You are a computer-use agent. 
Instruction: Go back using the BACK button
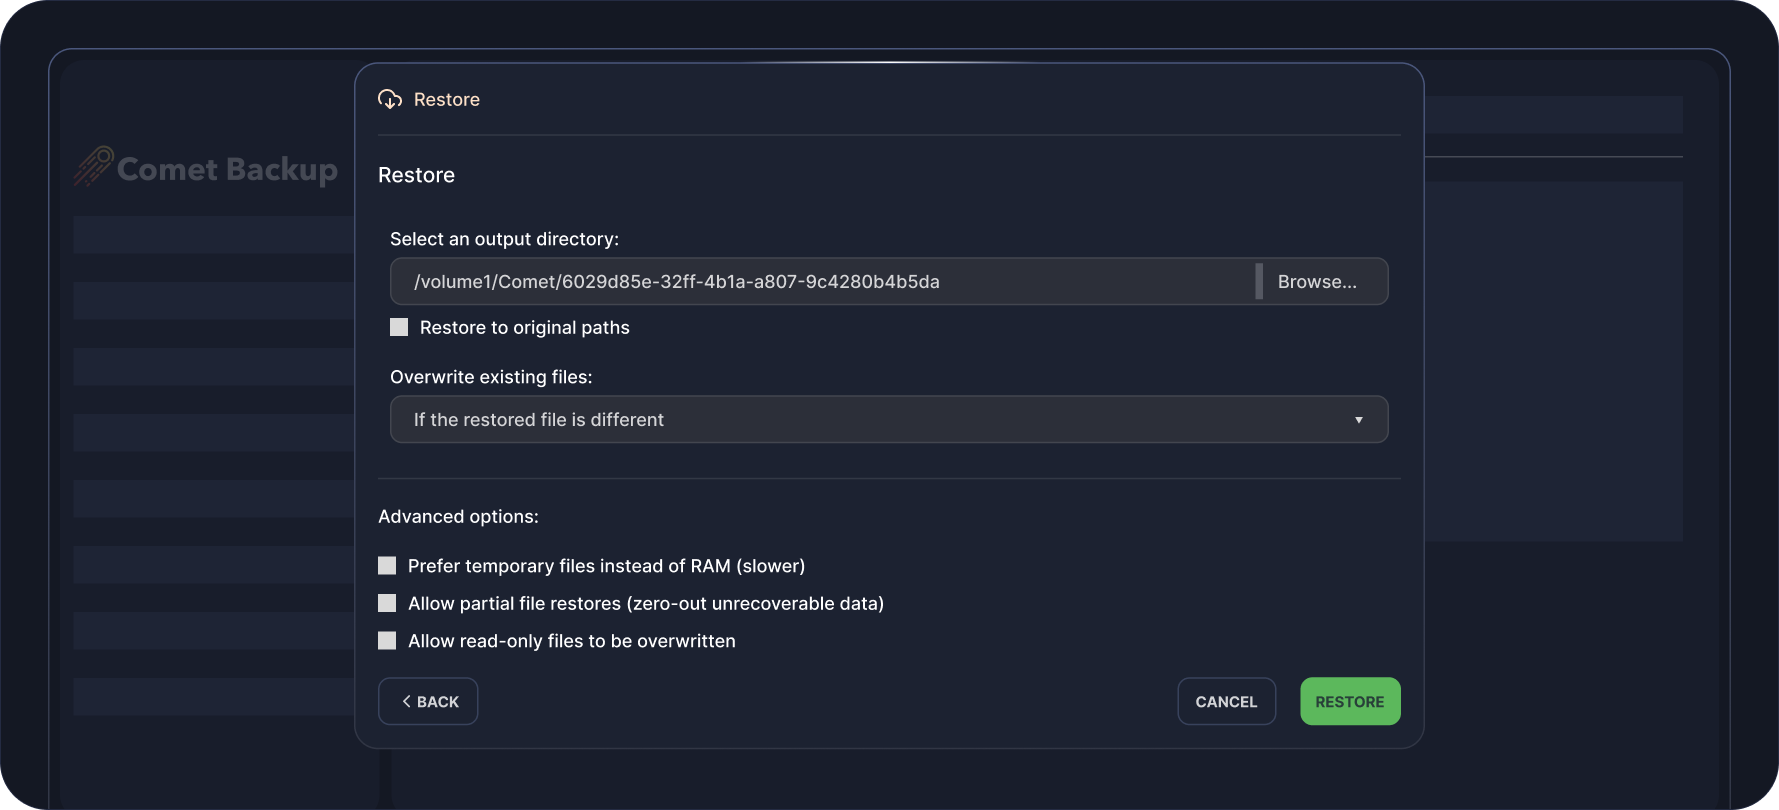[x=428, y=702]
